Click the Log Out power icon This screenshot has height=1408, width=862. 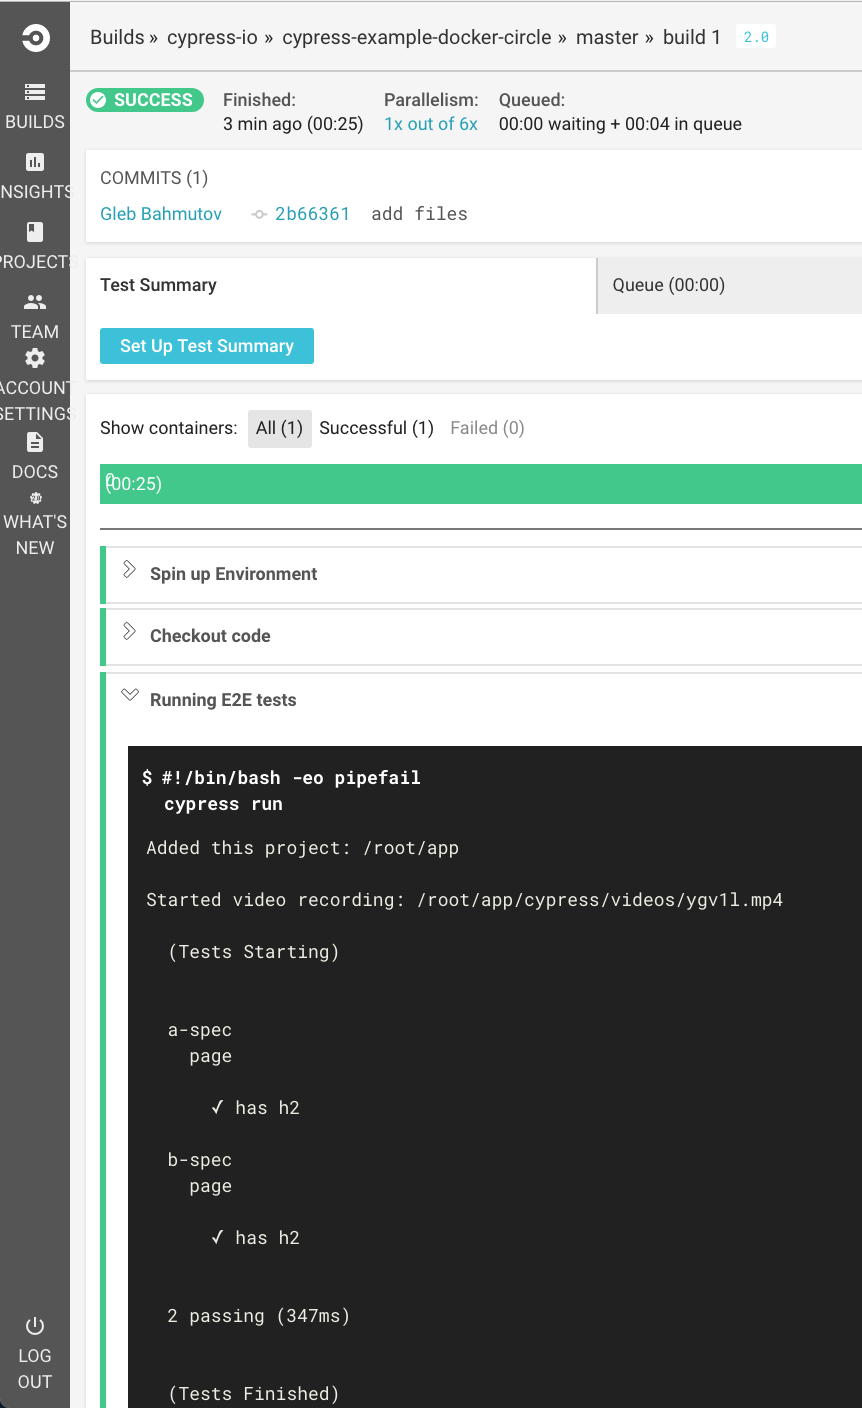tap(35, 1327)
